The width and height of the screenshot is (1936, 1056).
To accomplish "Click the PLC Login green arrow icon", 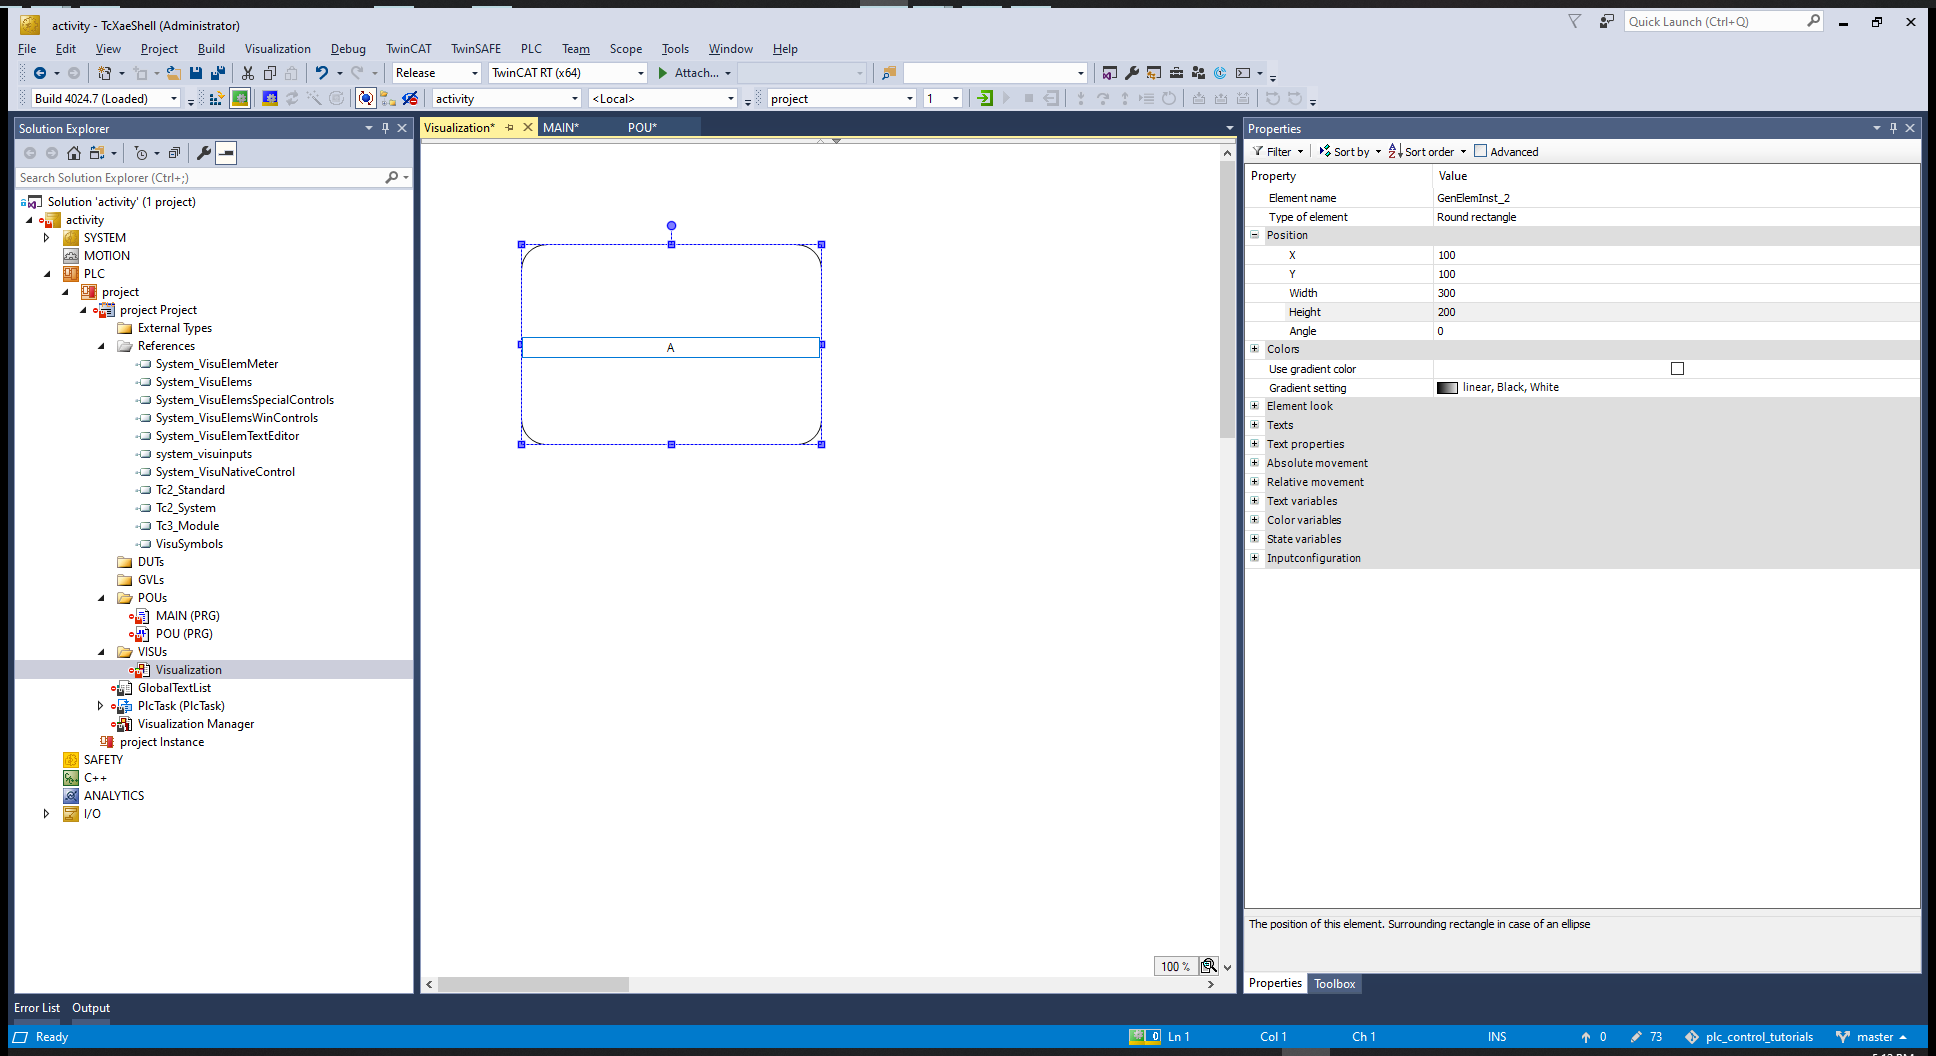I will click(985, 98).
